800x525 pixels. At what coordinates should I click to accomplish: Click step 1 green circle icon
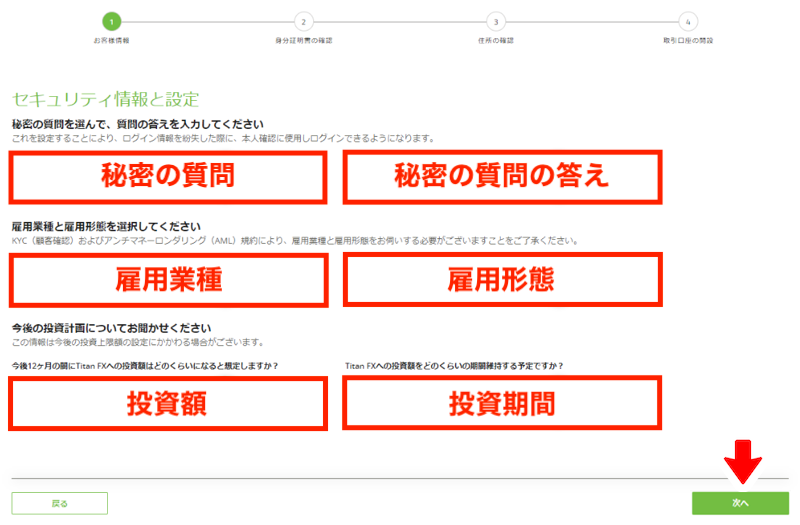click(x=111, y=22)
